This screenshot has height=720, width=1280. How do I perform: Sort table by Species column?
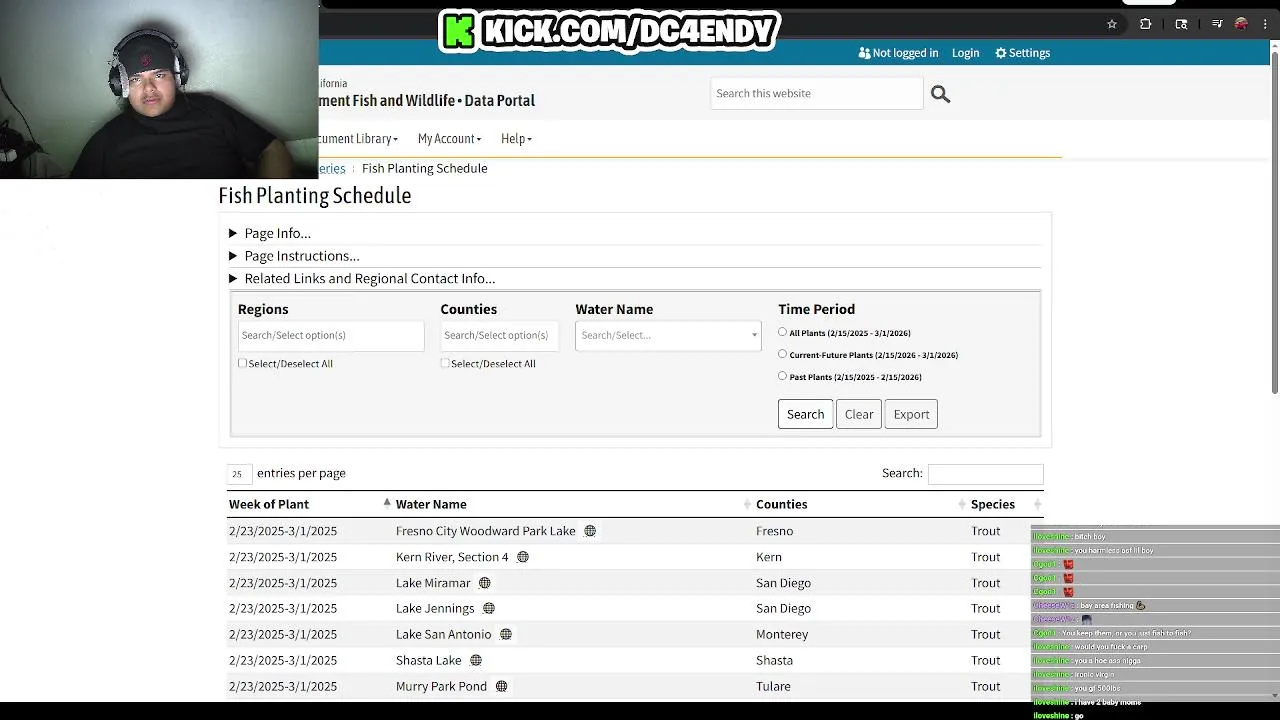click(x=1006, y=504)
